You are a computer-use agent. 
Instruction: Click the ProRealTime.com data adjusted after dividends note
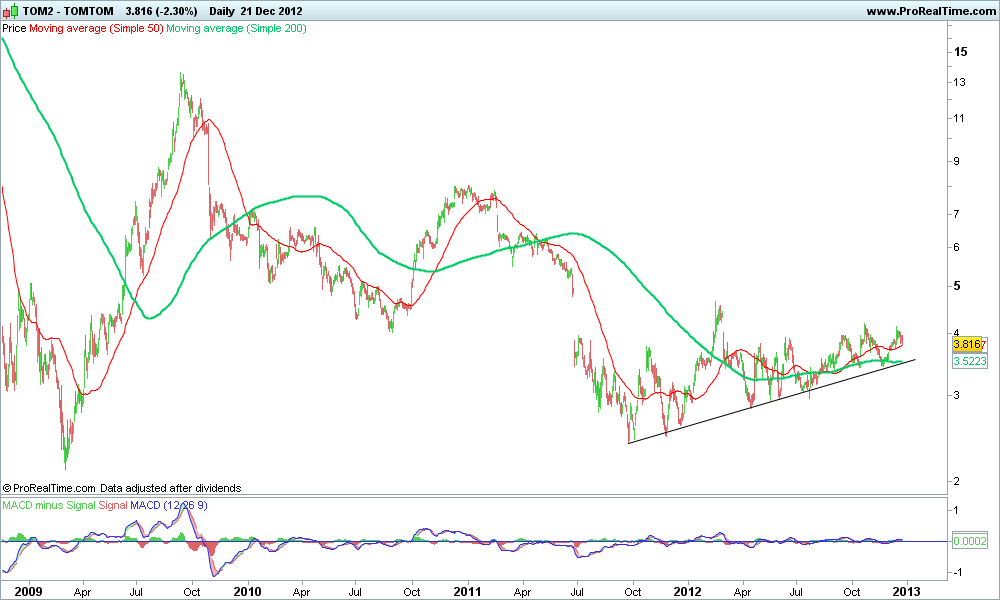122,488
